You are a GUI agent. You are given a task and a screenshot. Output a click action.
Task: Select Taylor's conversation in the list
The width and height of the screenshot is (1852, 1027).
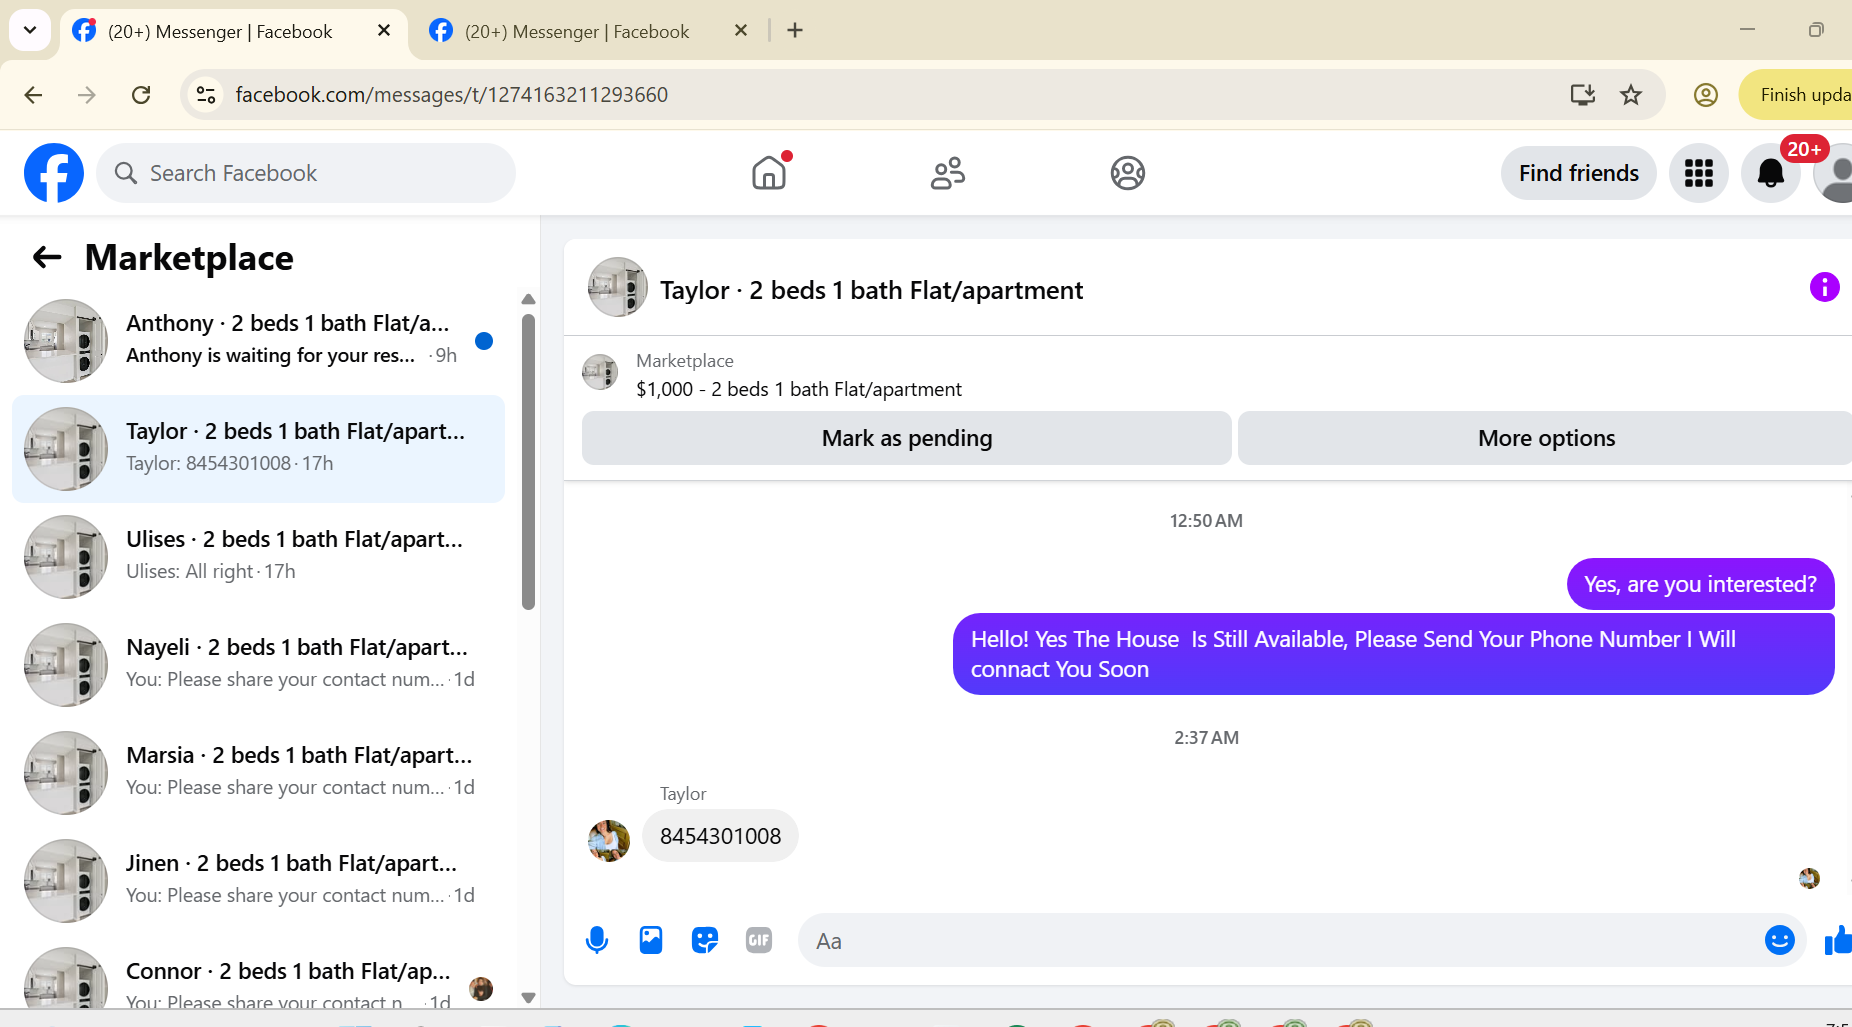click(x=258, y=449)
